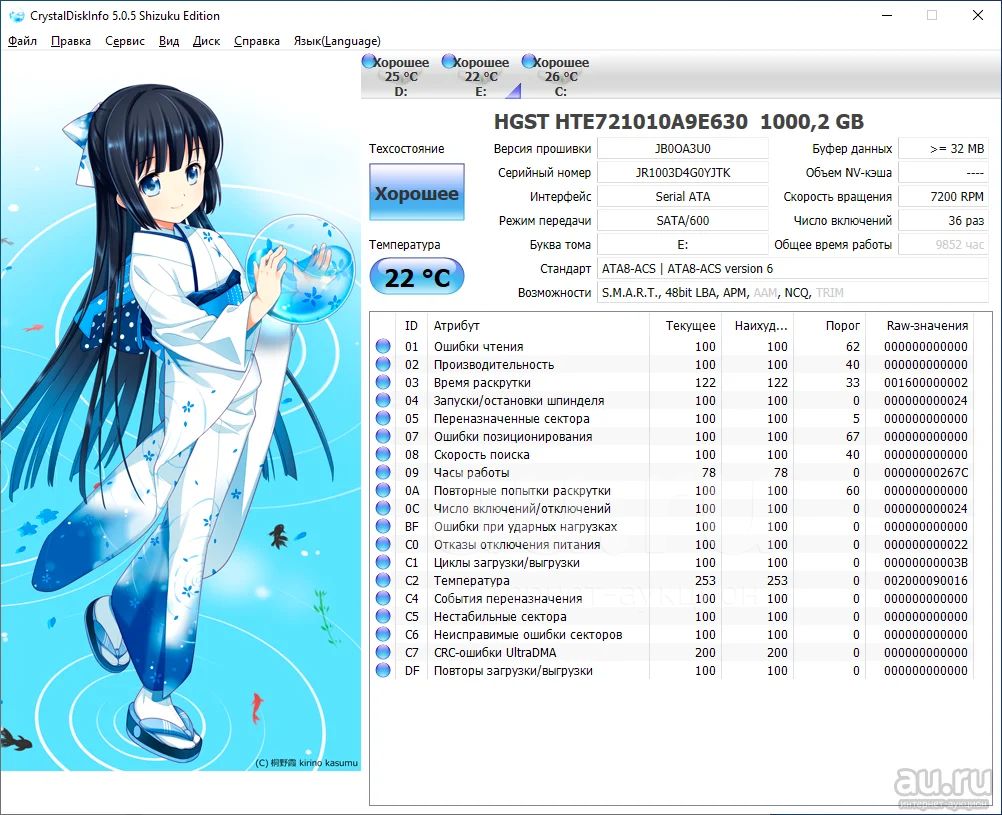Click status orb for События переназначения row
Viewport: 1002px width, 815px height.
point(383,598)
